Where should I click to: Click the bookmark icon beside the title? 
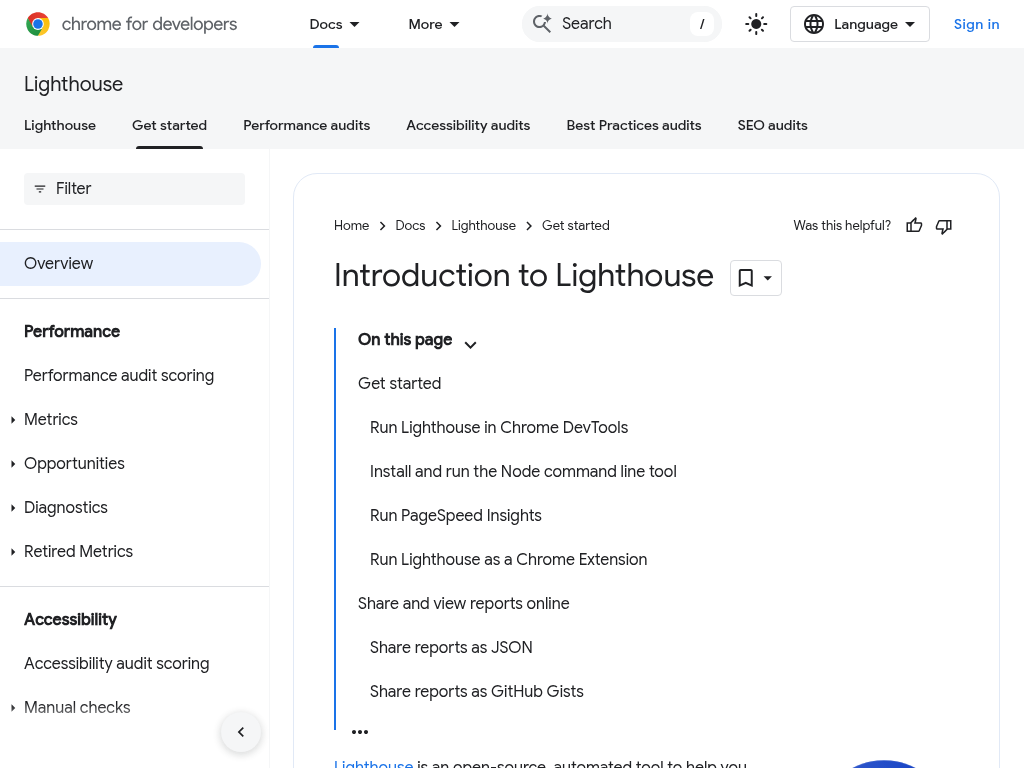coord(745,278)
